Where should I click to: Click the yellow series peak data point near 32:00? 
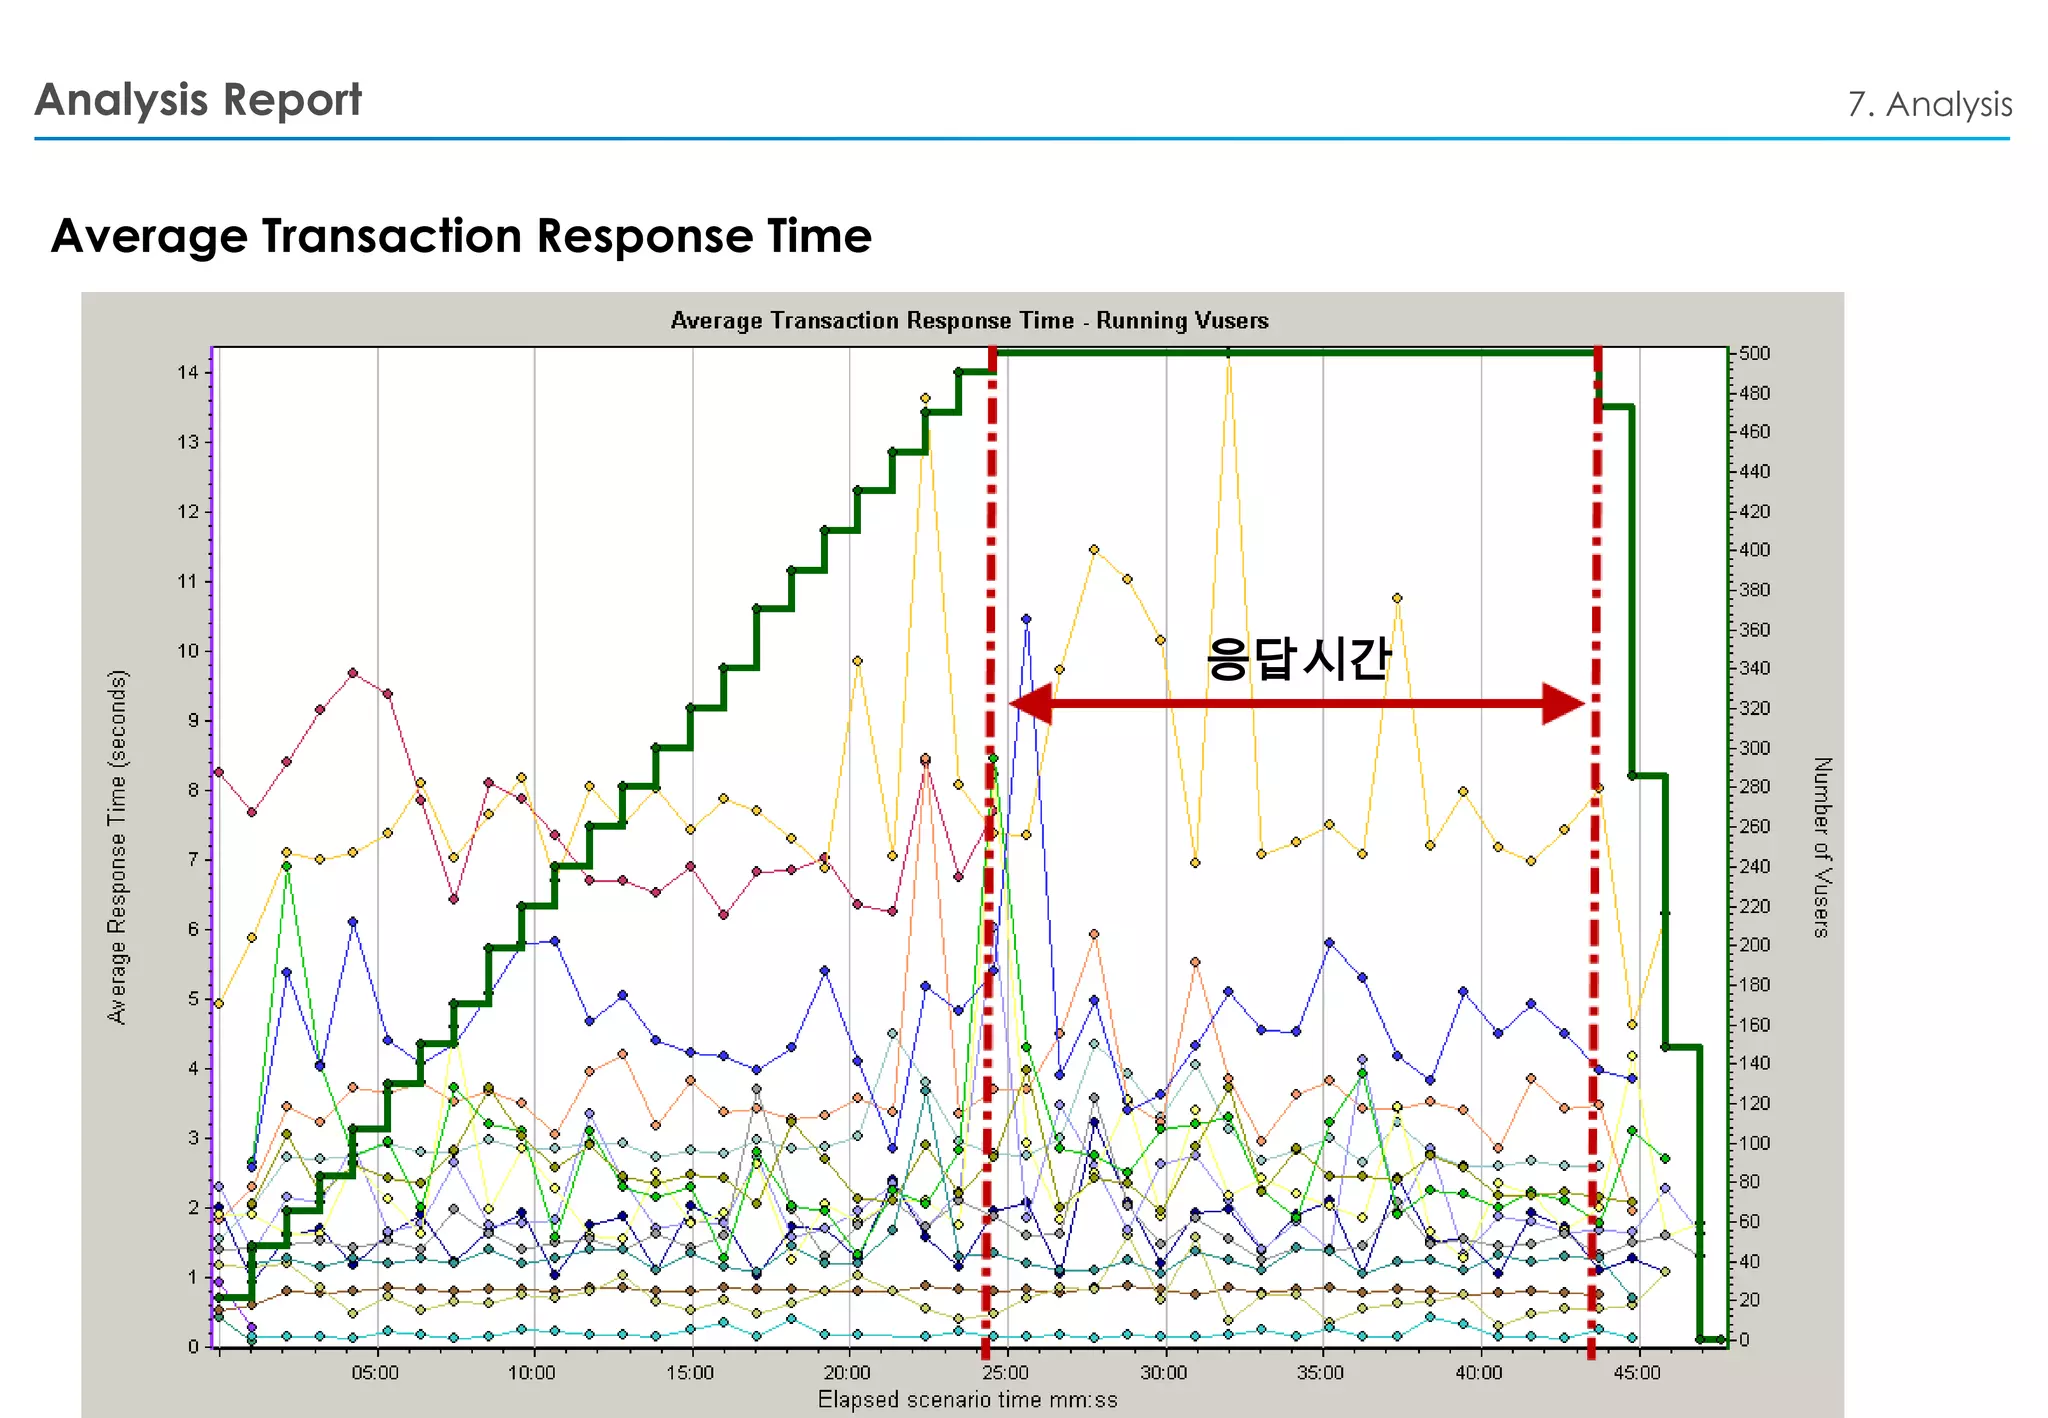(1228, 353)
